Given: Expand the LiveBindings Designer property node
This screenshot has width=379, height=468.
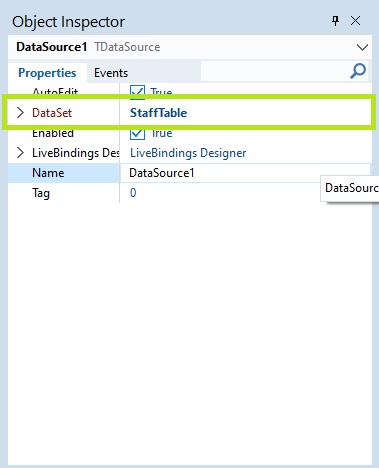Looking at the screenshot, I should tap(20, 153).
